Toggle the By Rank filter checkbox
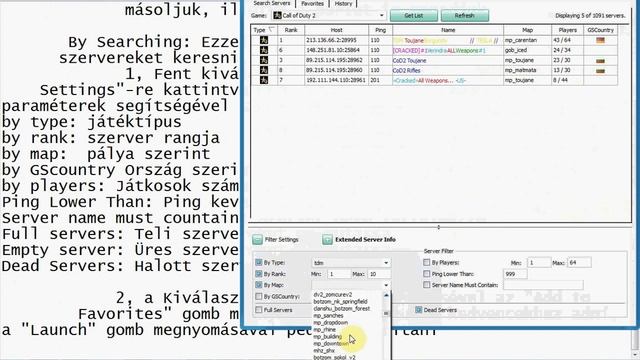The image size is (640, 360). click(258, 274)
